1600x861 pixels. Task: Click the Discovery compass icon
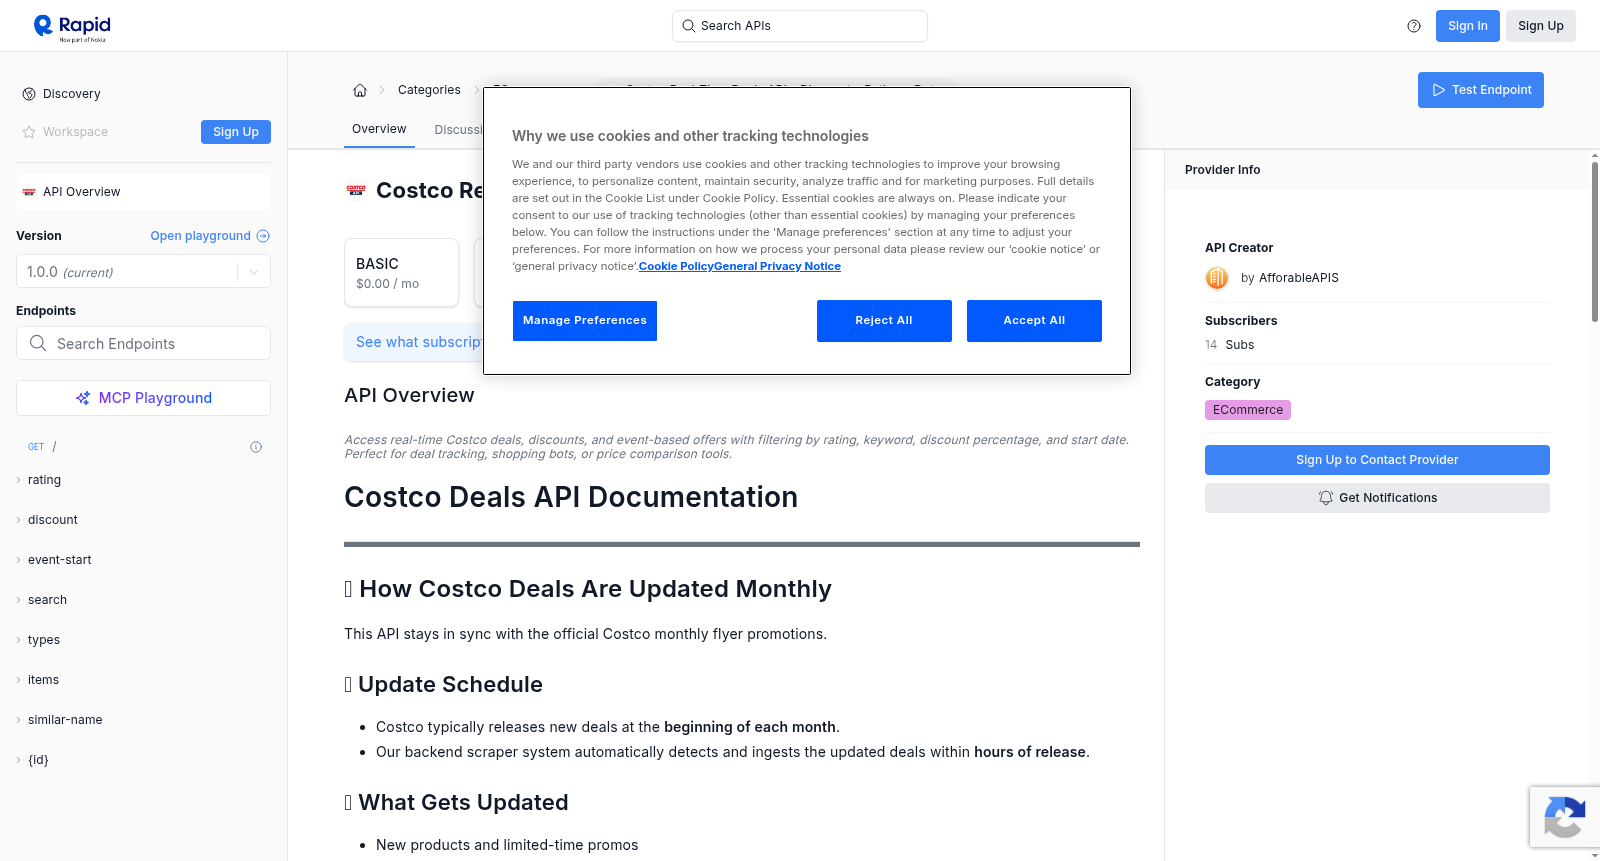pos(29,94)
